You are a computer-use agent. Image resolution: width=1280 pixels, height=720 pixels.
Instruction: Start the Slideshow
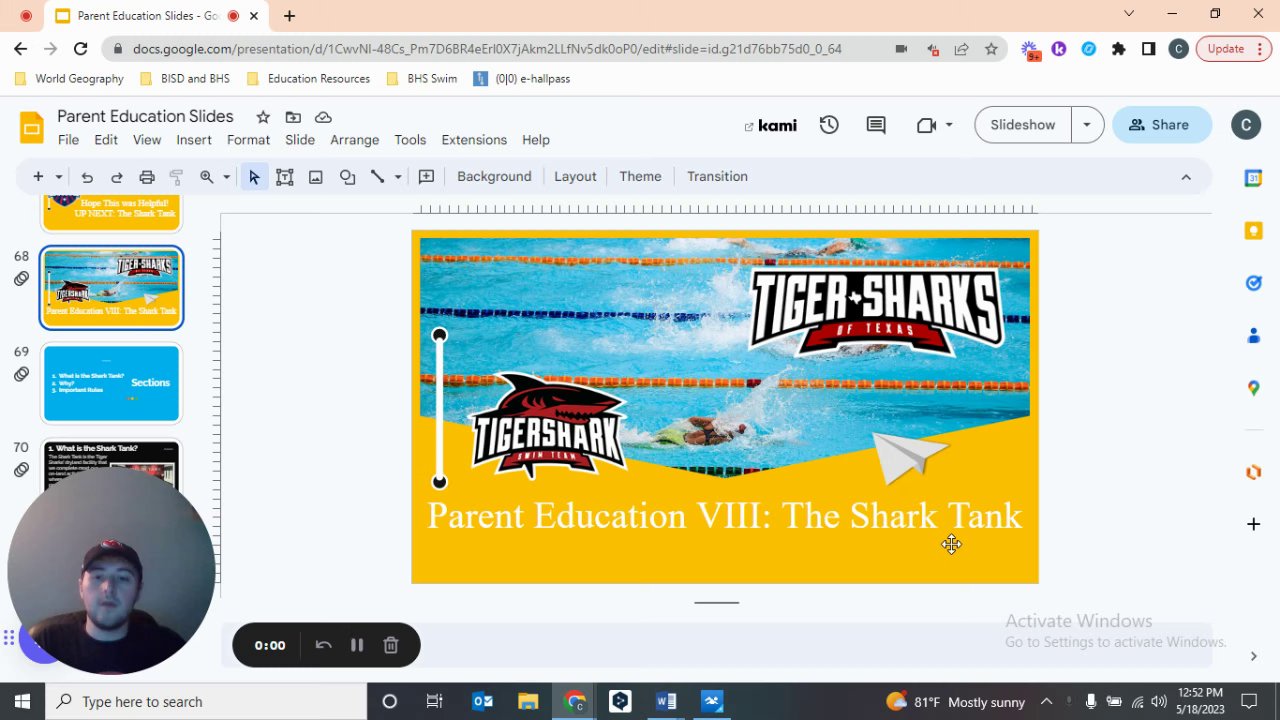1022,125
